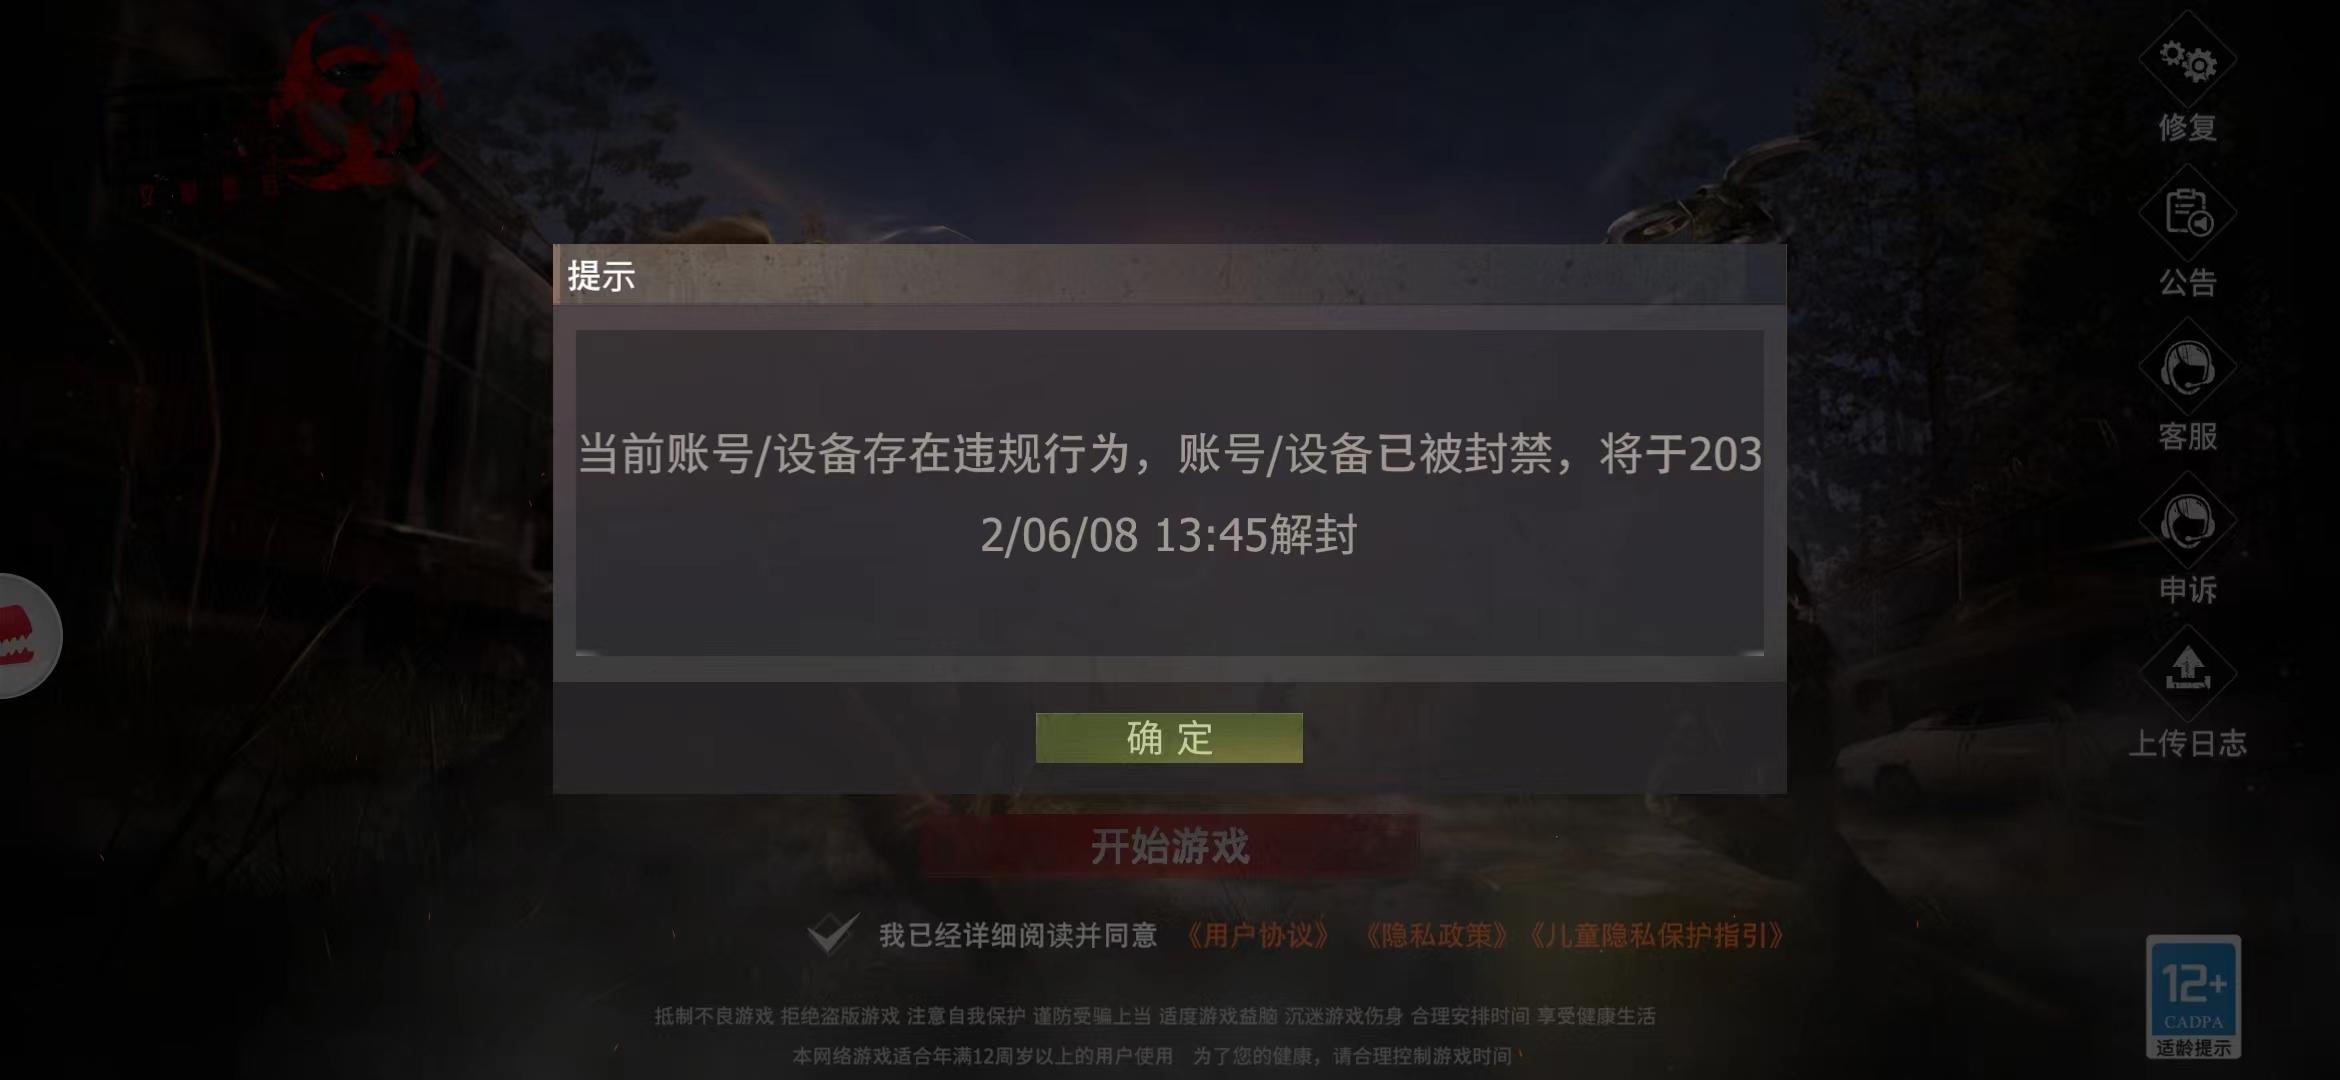2340x1080 pixels.
Task: Open the 客服 customer service headset icon
Action: coord(2187,367)
